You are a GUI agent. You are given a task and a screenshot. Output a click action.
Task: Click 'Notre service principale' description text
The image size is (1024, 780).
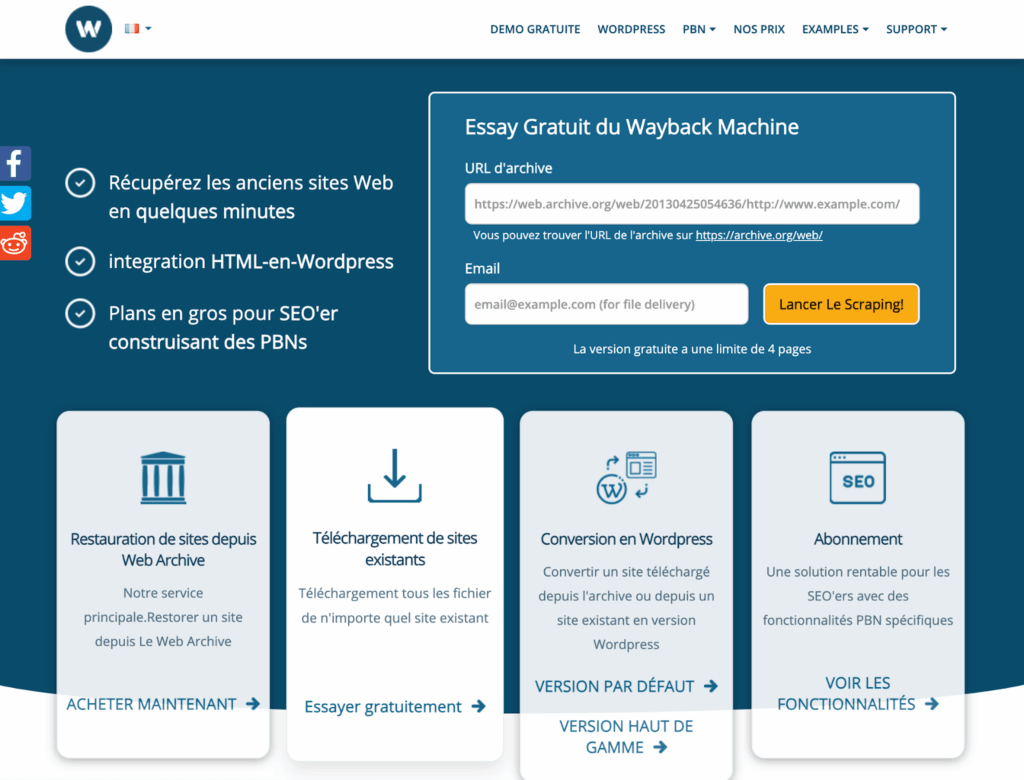163,617
